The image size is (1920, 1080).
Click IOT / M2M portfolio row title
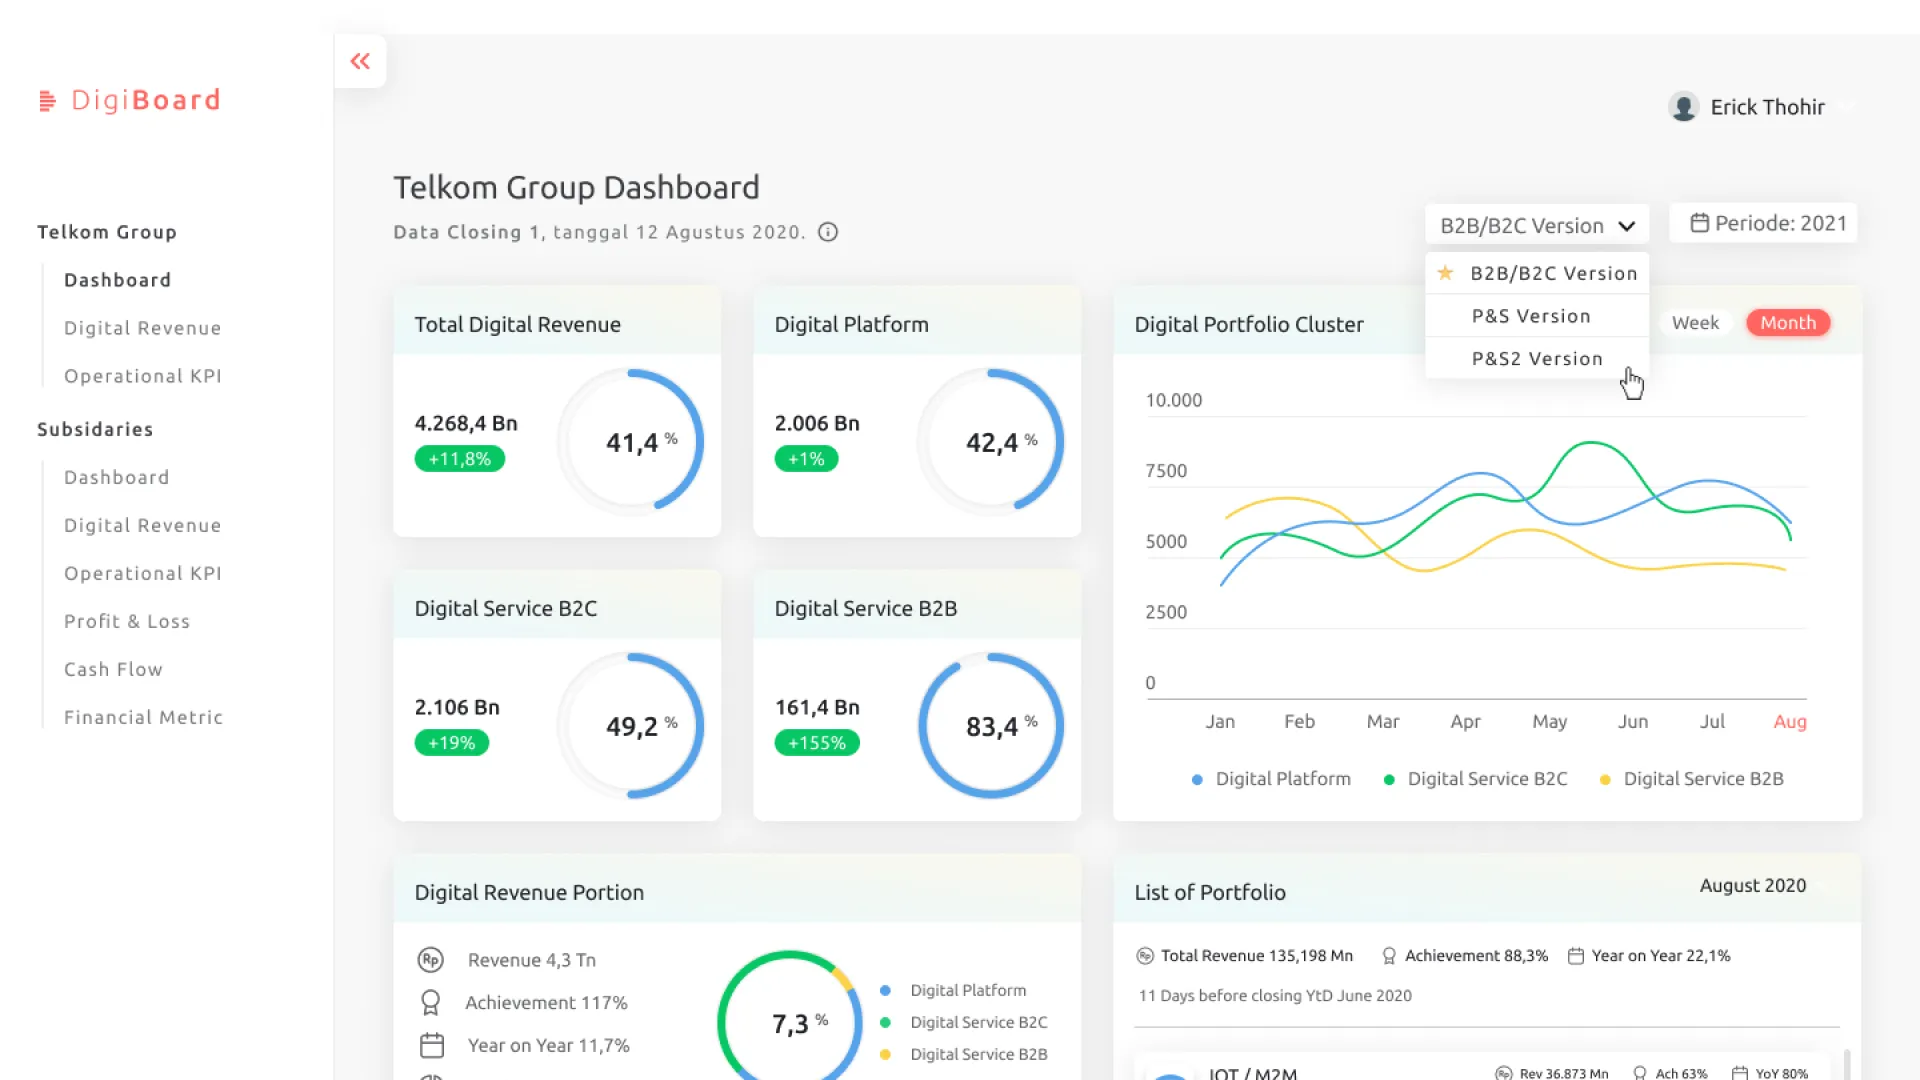click(x=1252, y=1073)
